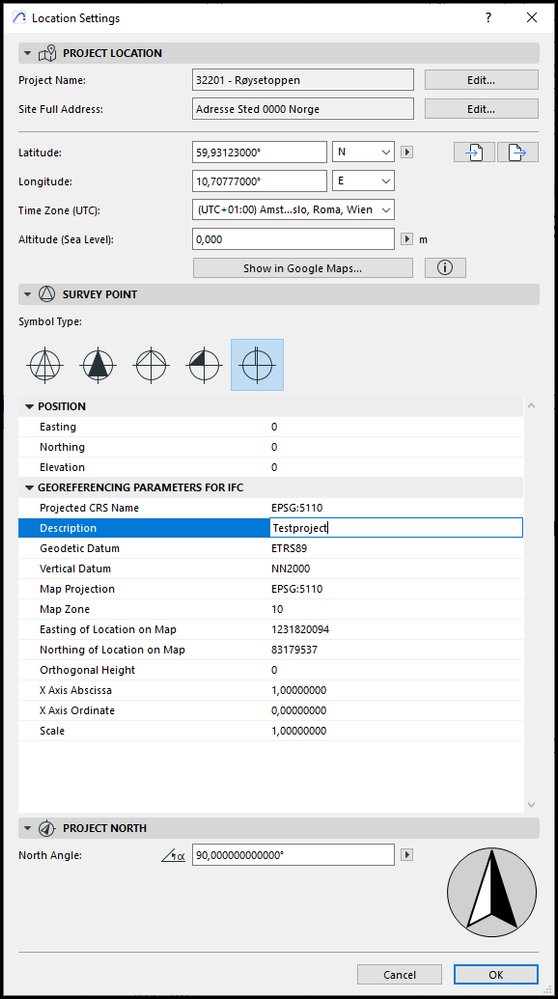Open the Time Zone (UTC) dropdown
The image size is (558, 999).
293,210
